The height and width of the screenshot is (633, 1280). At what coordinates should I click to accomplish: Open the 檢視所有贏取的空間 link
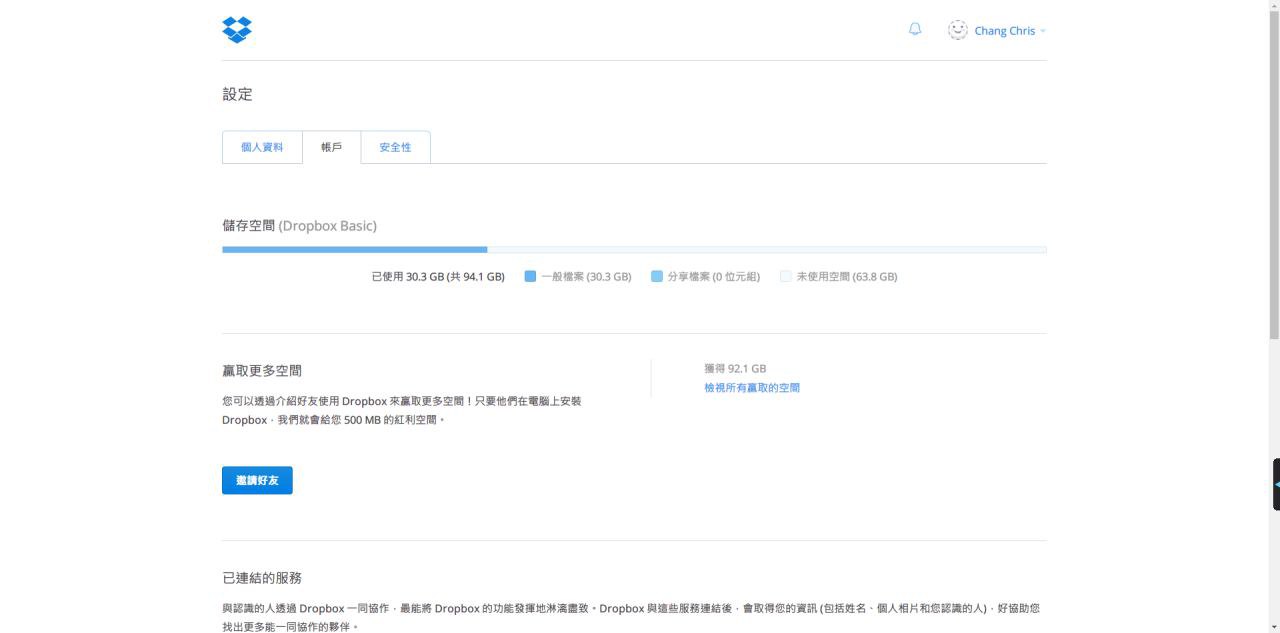751,388
